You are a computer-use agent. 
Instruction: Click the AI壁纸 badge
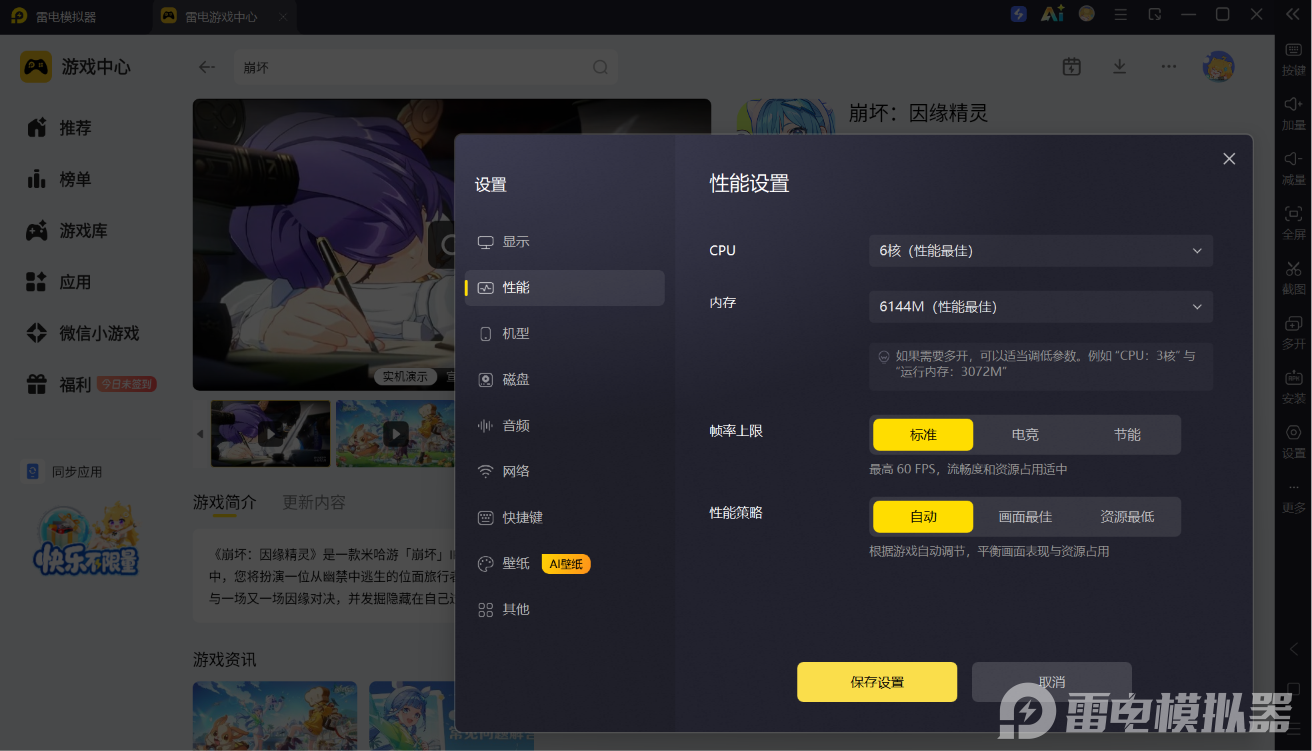566,564
